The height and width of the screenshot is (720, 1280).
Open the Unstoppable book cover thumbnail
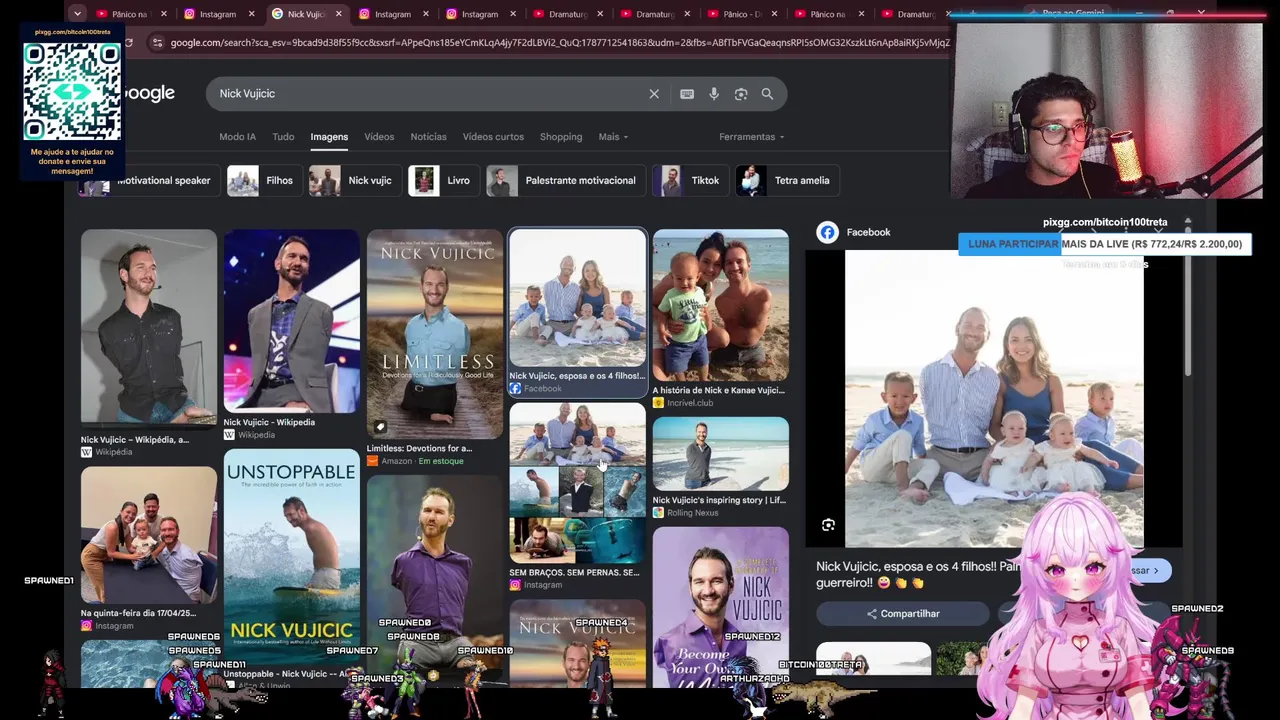point(292,556)
